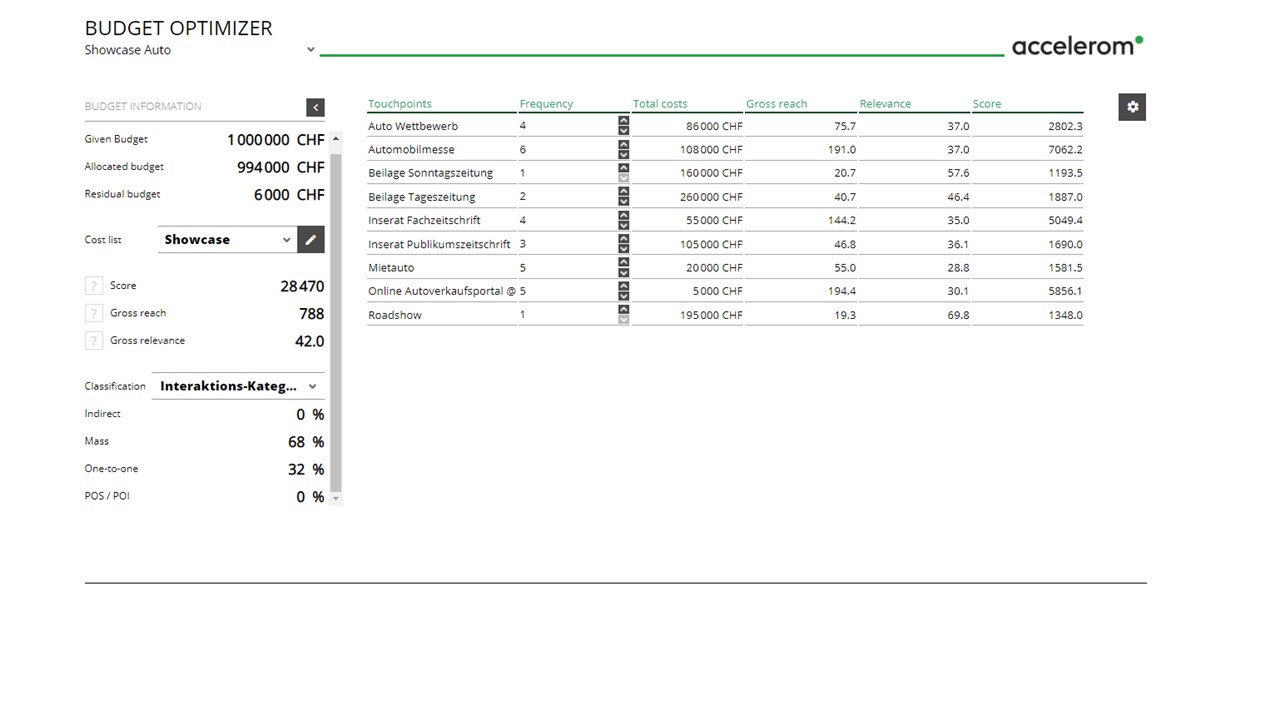1280x720 pixels.
Task: Sort table by Score column header
Action: pyautogui.click(x=986, y=104)
